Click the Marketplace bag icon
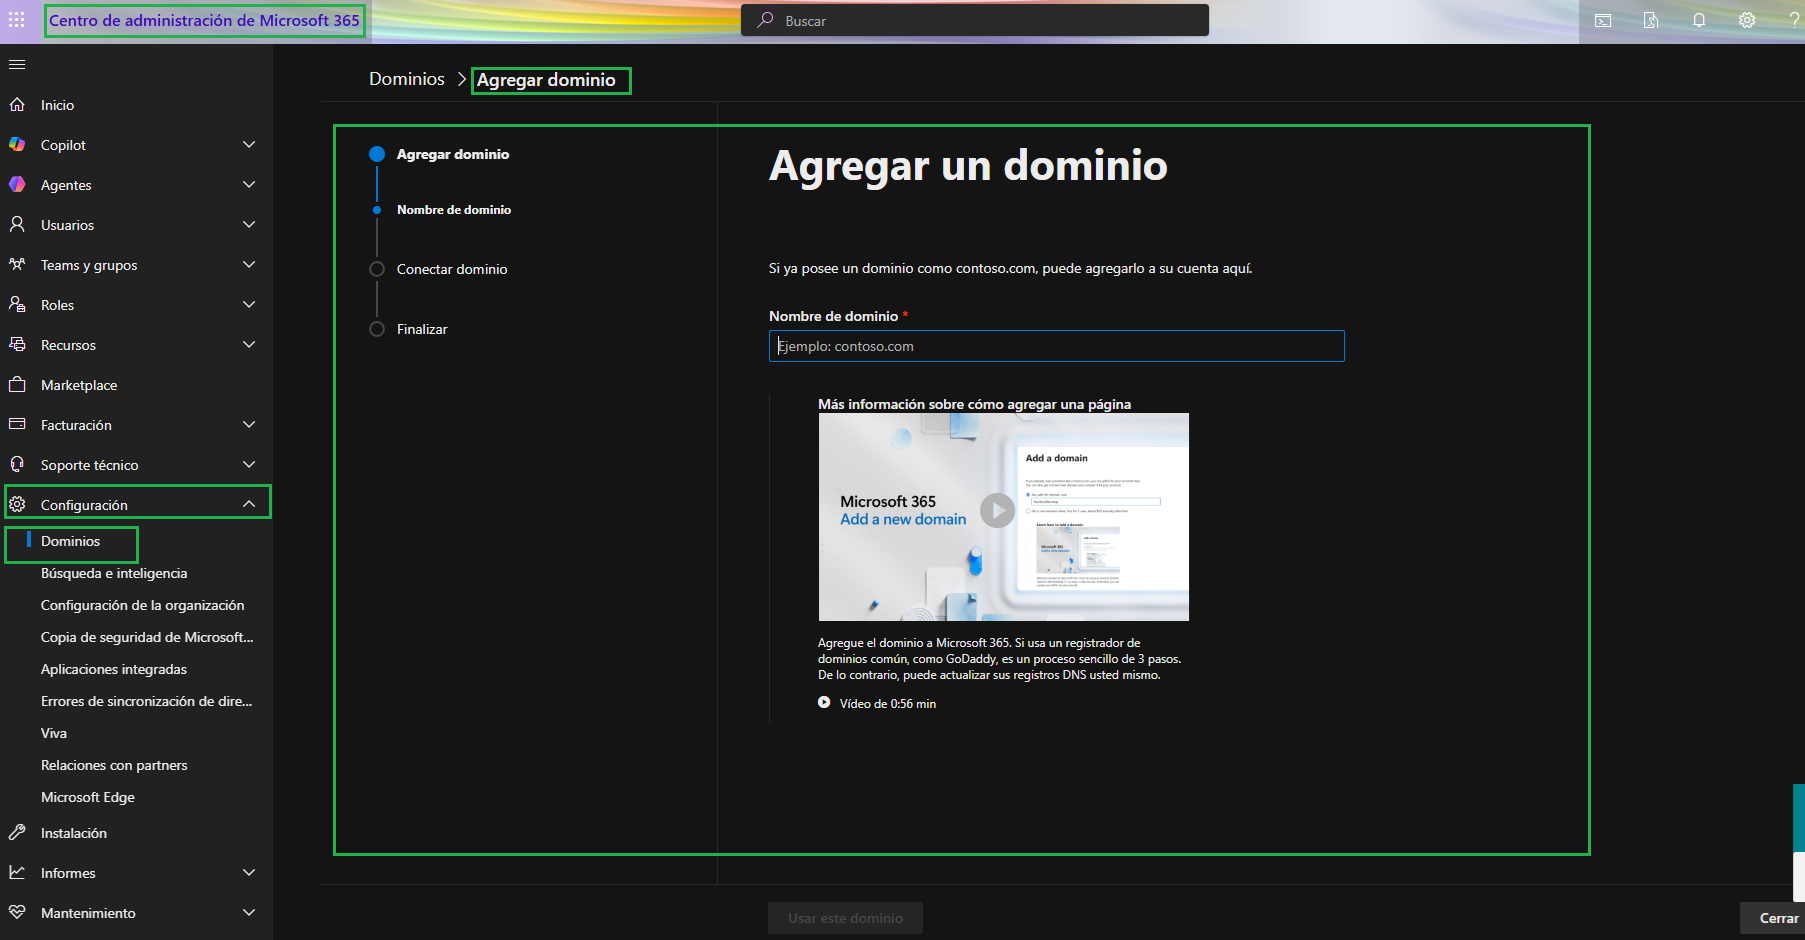 coord(17,385)
